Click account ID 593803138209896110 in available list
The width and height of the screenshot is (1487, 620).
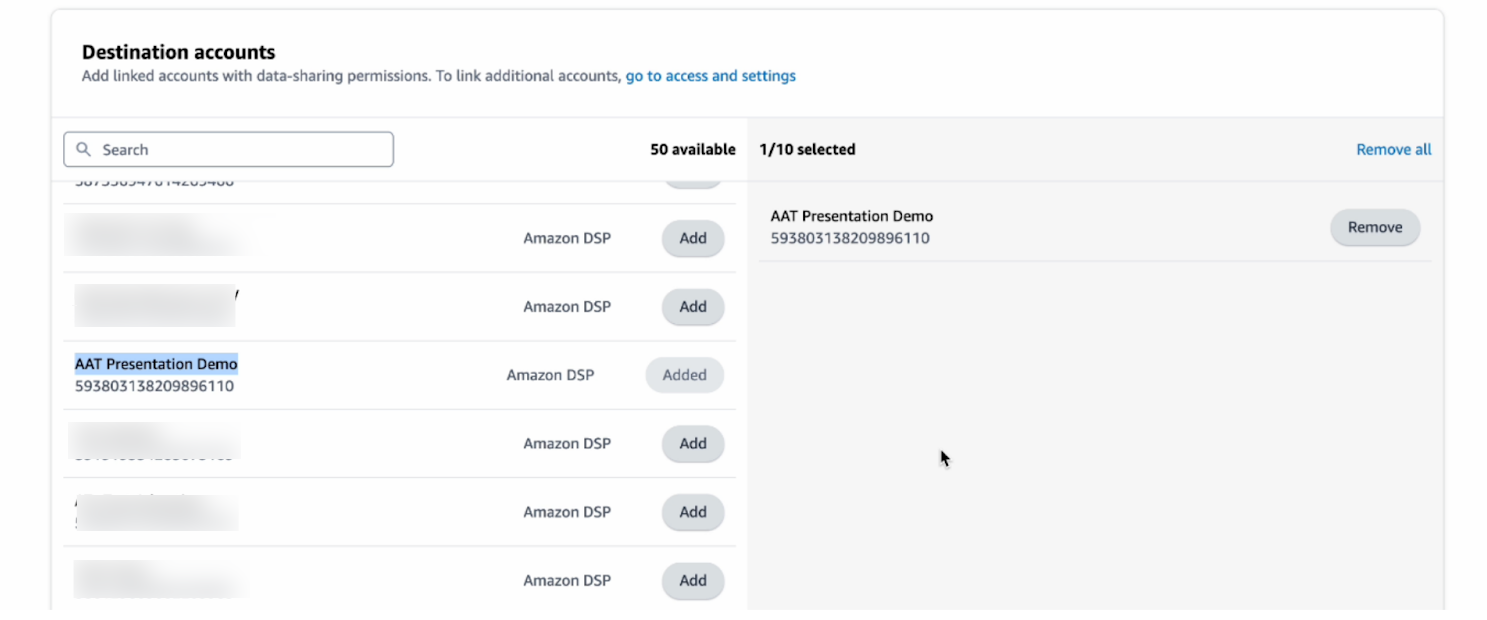154,386
